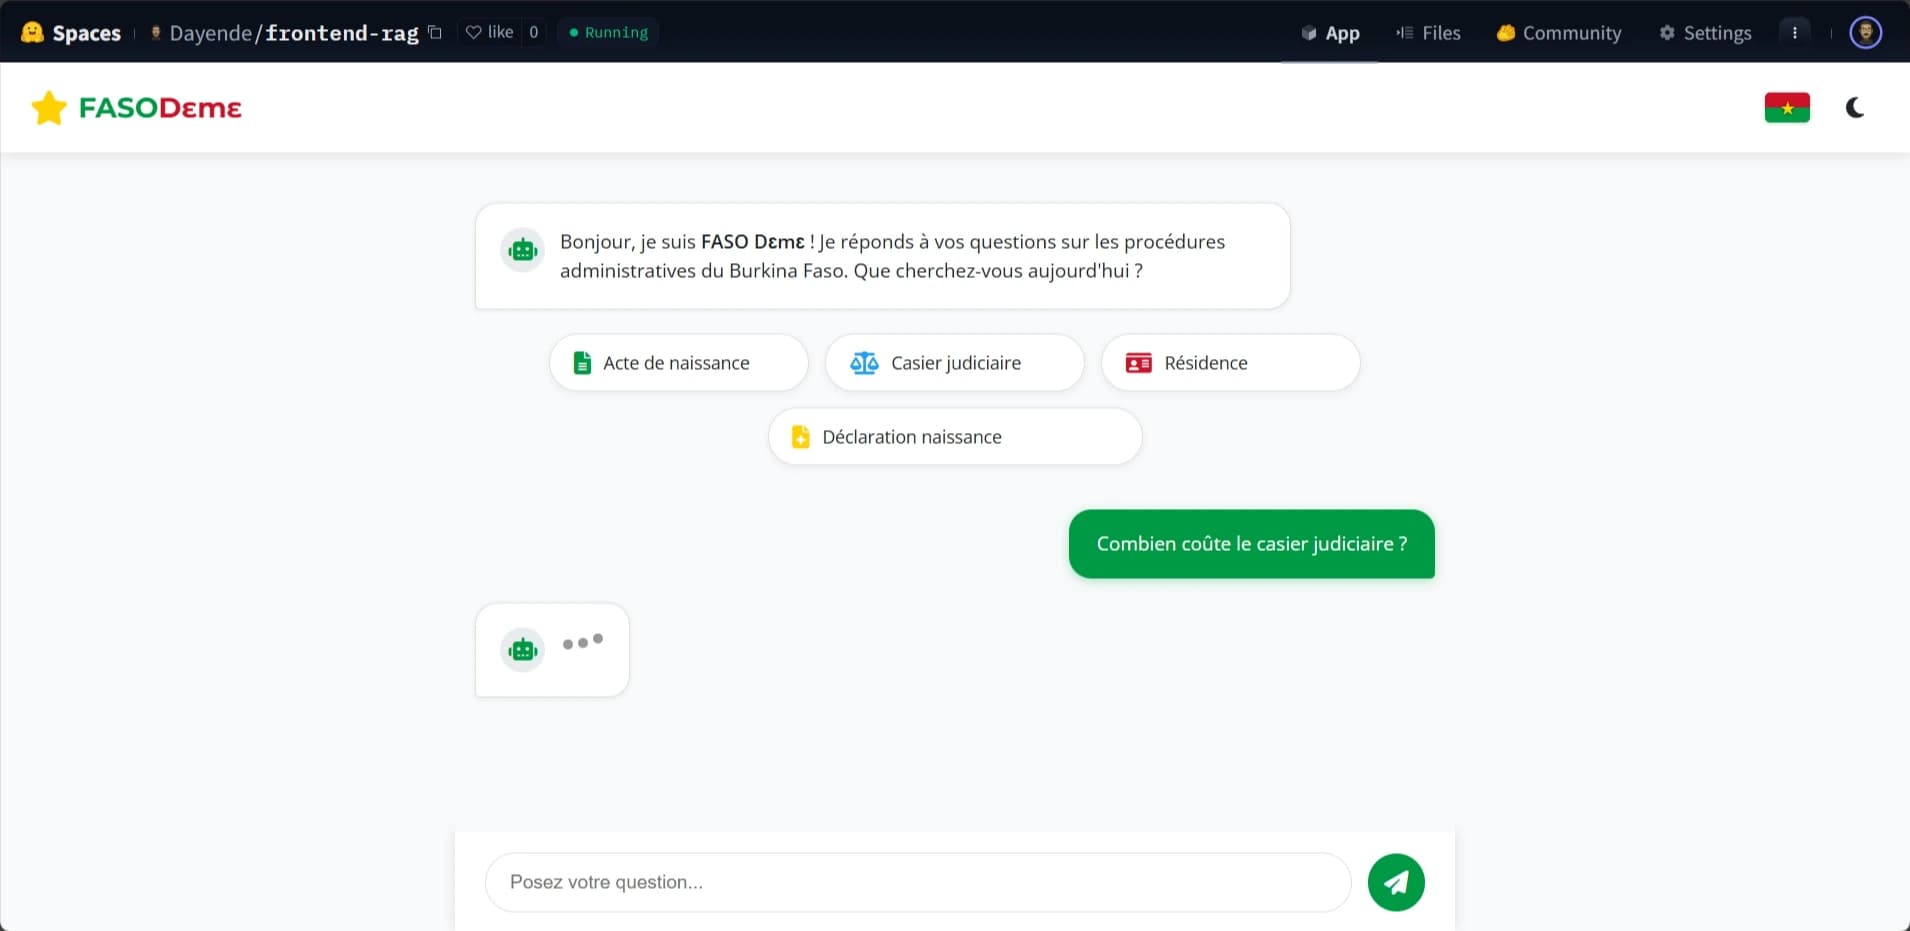The width and height of the screenshot is (1910, 931).
Task: Go to Hugging Face Spaces home
Action: click(x=72, y=33)
